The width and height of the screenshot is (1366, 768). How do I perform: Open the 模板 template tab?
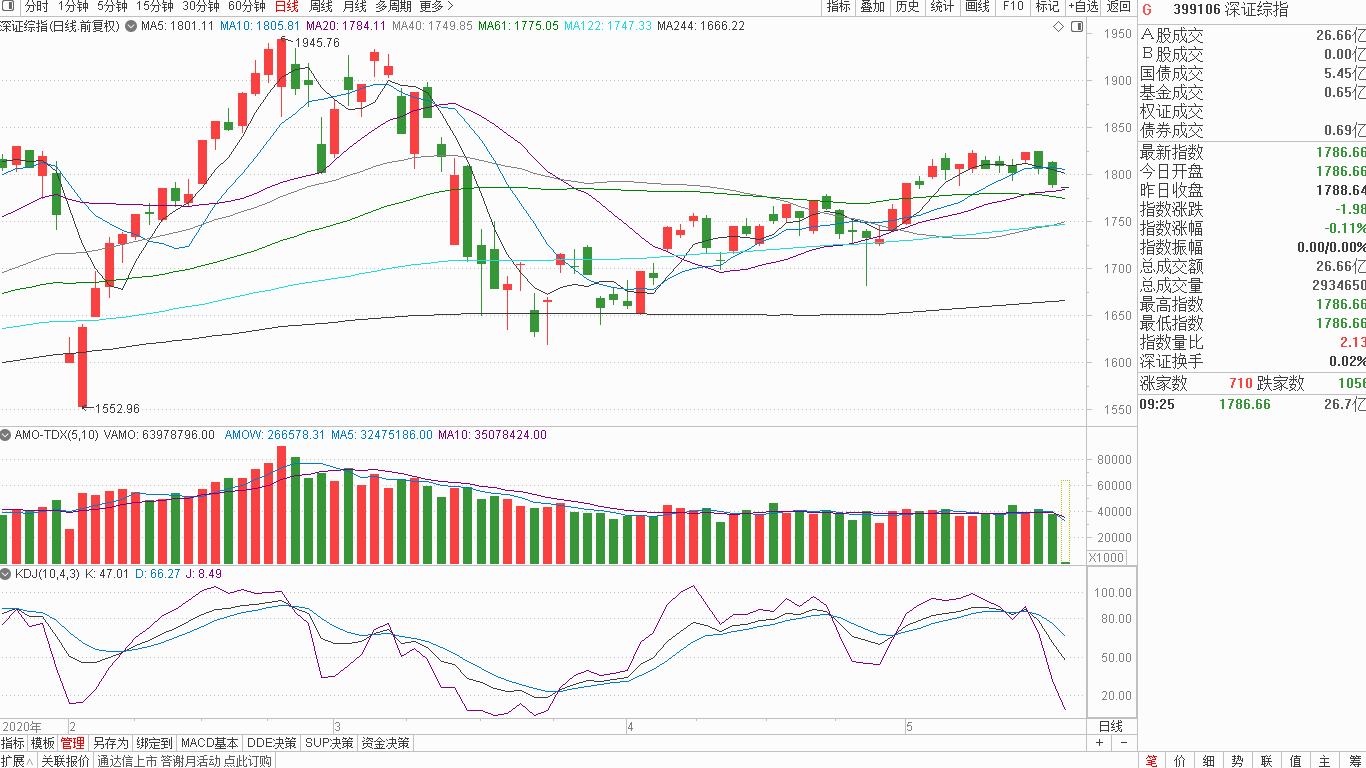point(43,743)
